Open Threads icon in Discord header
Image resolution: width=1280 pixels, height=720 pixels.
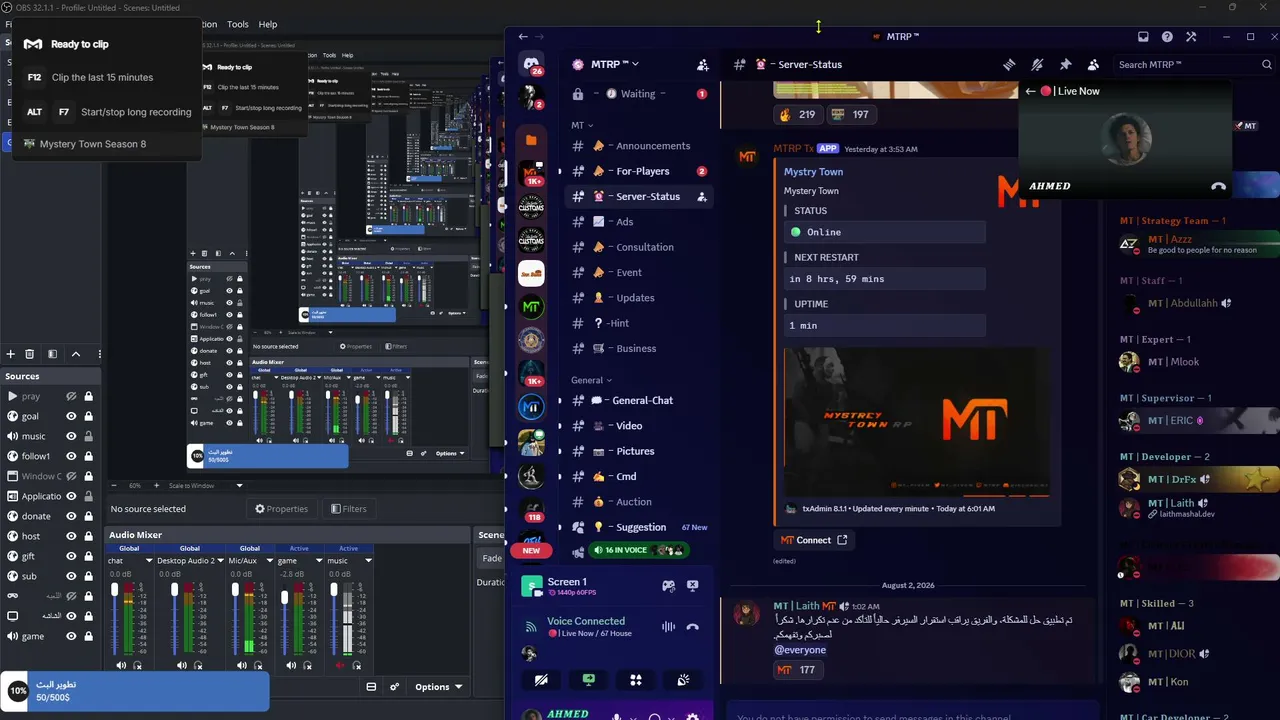coord(1009,64)
